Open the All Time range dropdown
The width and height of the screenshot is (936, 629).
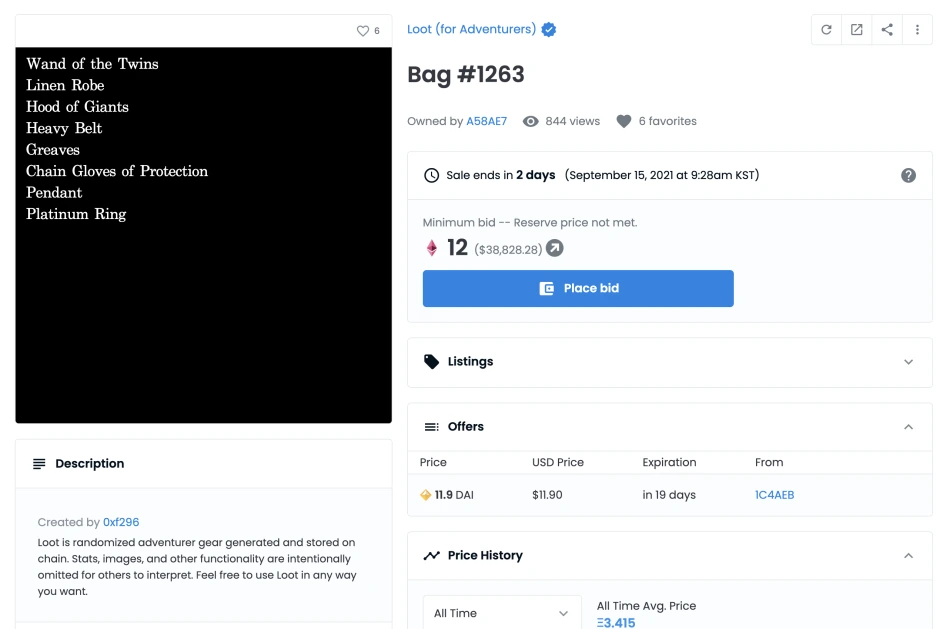(x=502, y=613)
